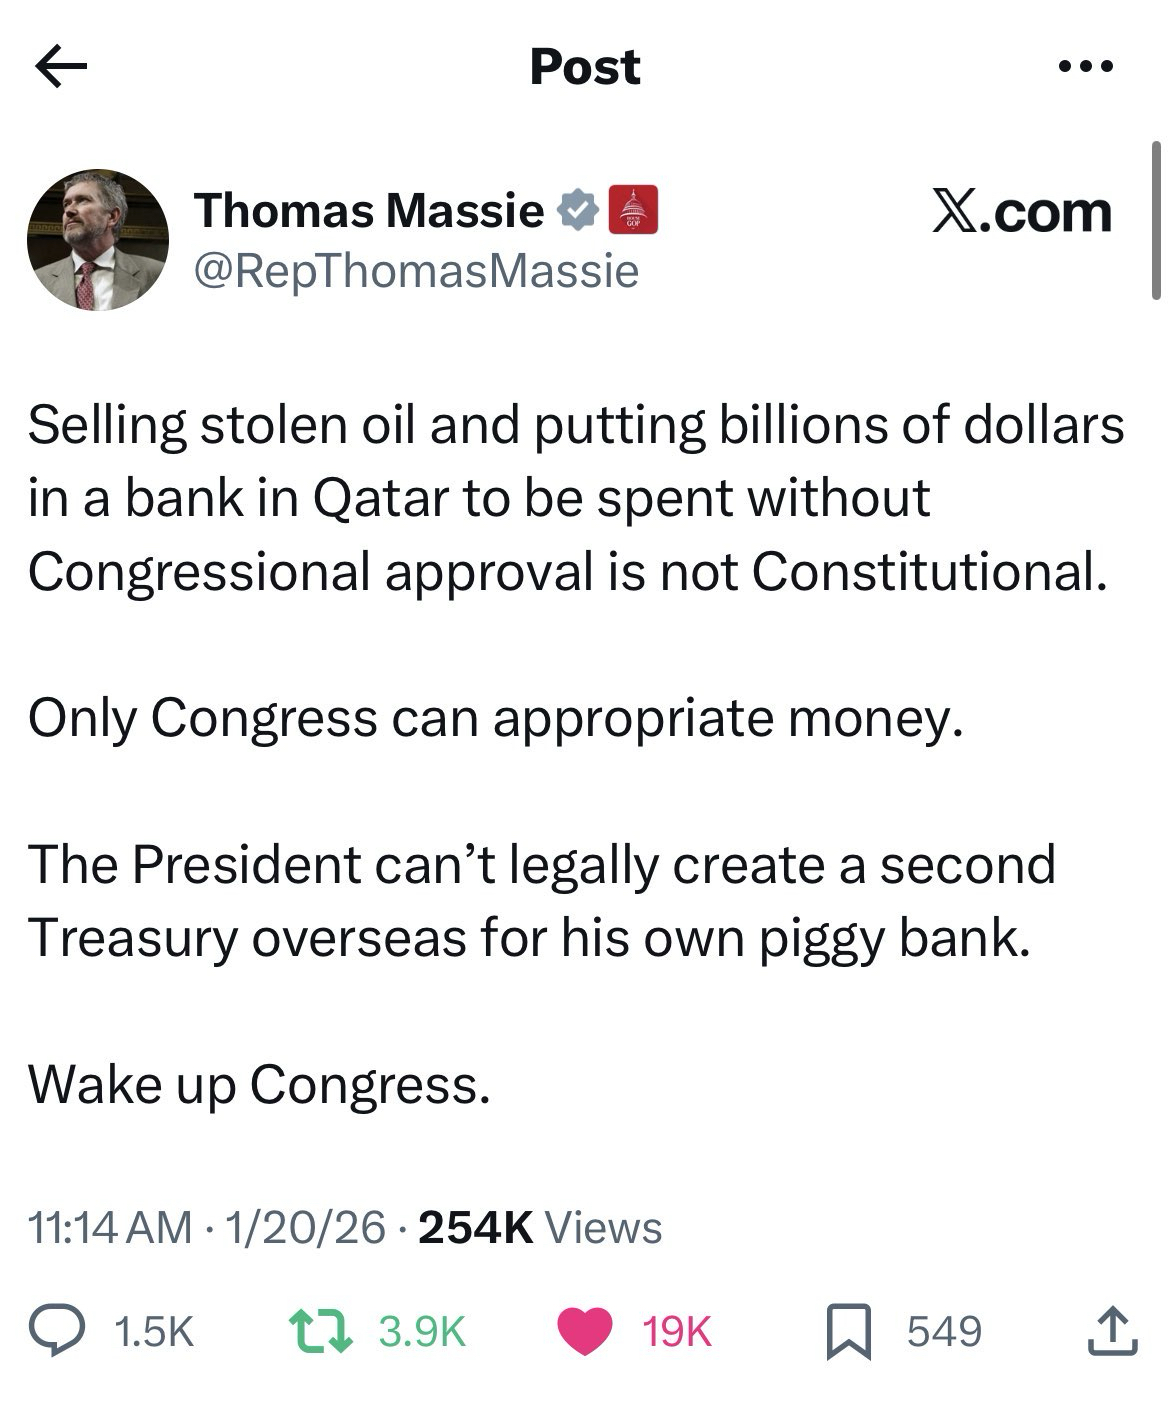Click the Thomas Massie display name

[x=369, y=210]
